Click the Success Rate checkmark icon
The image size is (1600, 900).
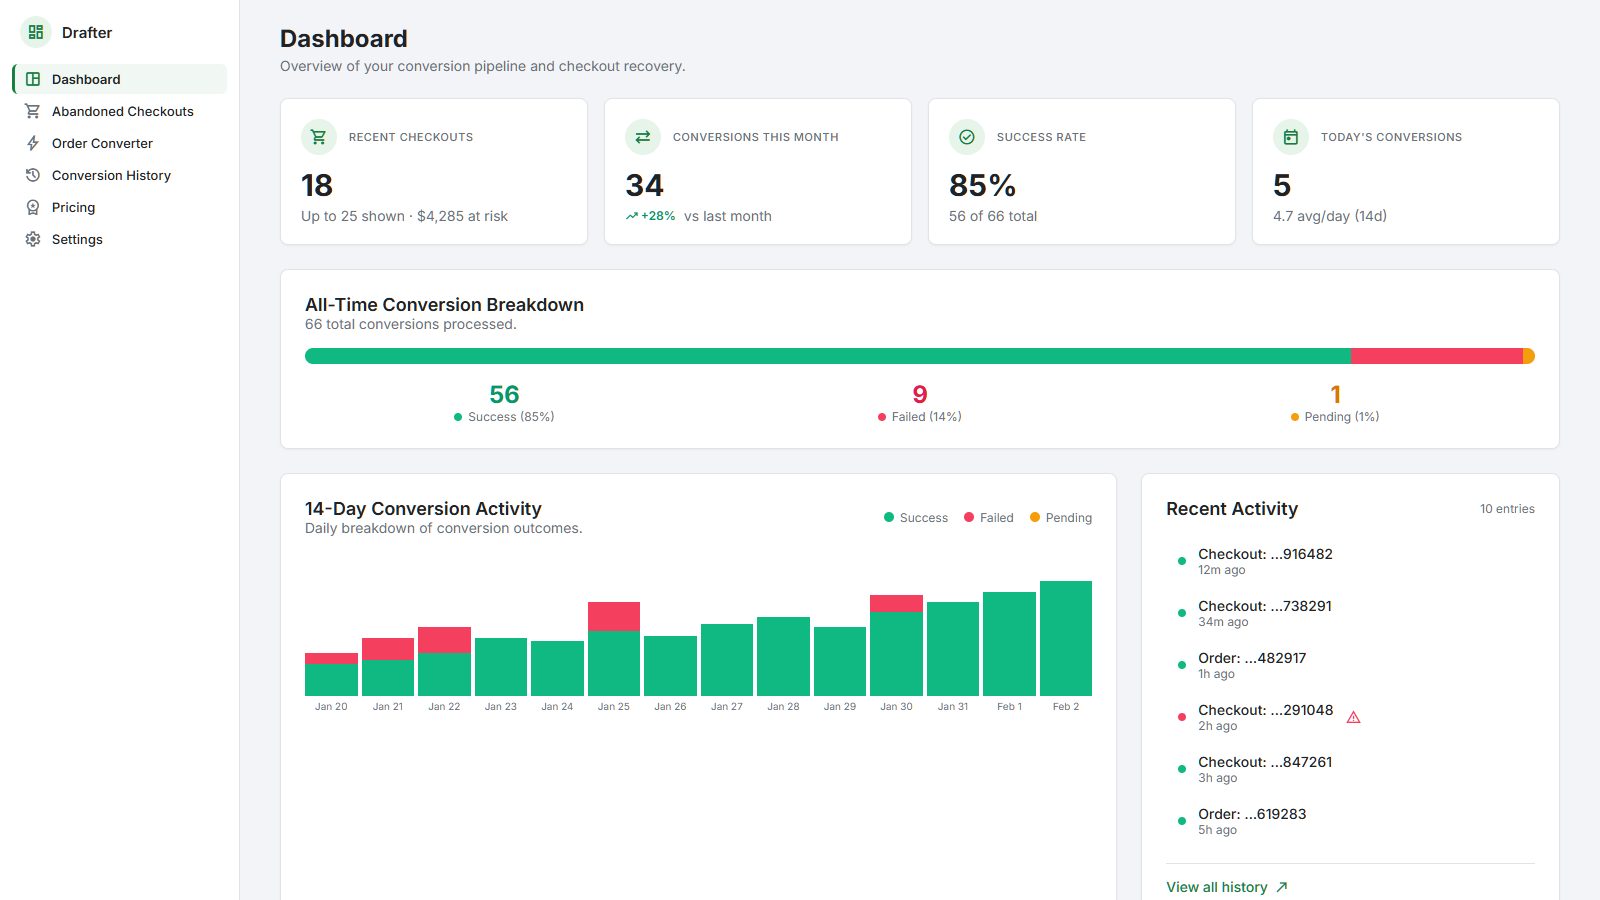pyautogui.click(x=967, y=137)
